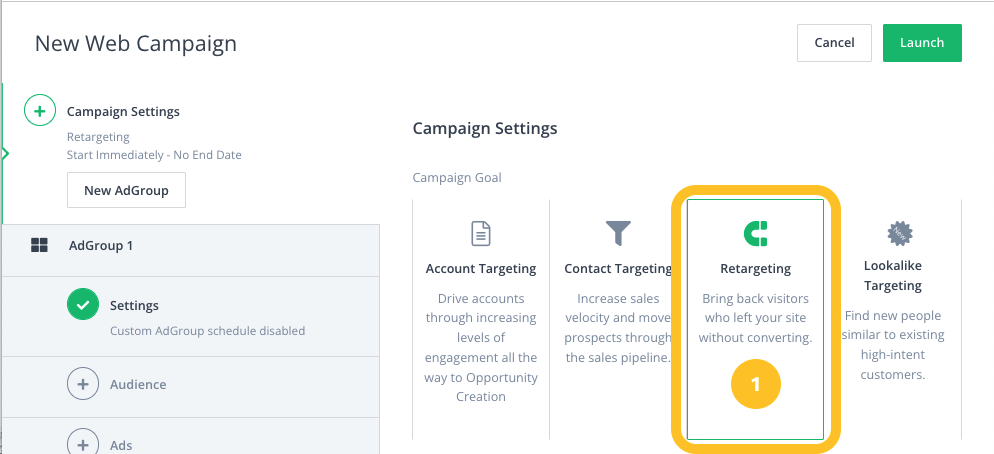Image resolution: width=994 pixels, height=454 pixels.
Task: Go to Campaign Settings in sidebar
Action: point(123,112)
